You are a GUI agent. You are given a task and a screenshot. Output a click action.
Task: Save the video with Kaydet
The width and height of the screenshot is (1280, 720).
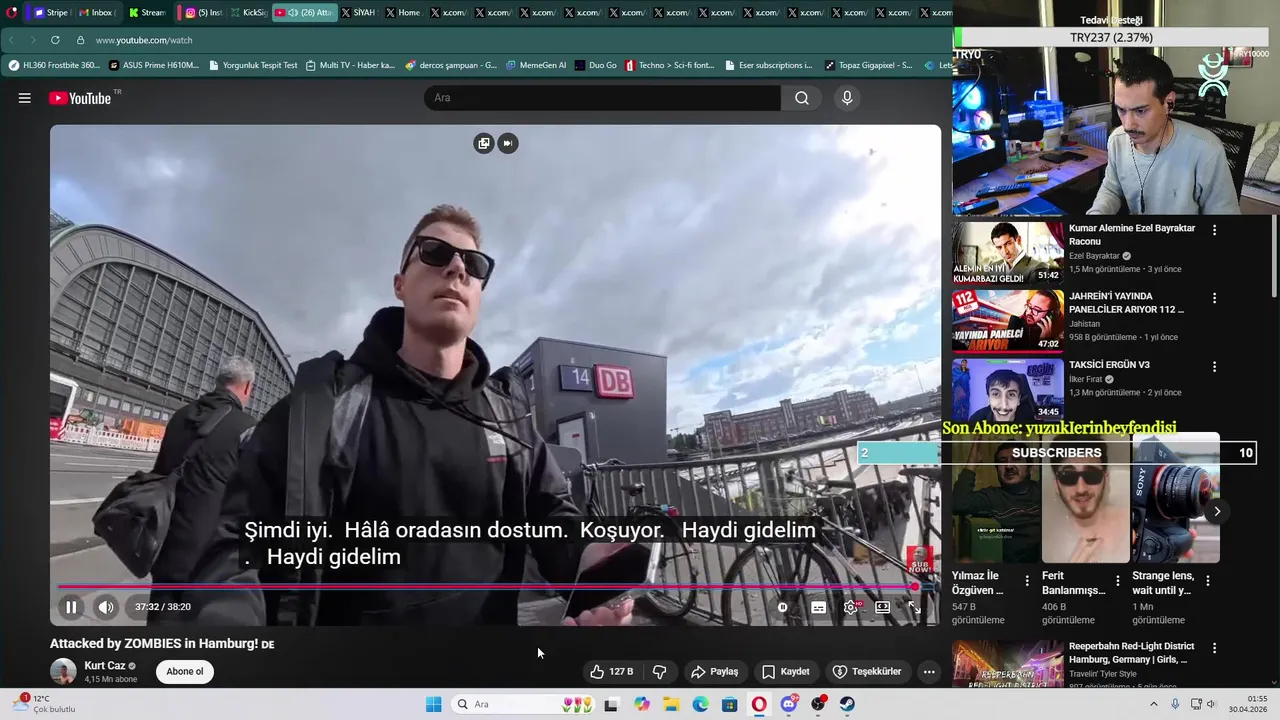point(786,672)
